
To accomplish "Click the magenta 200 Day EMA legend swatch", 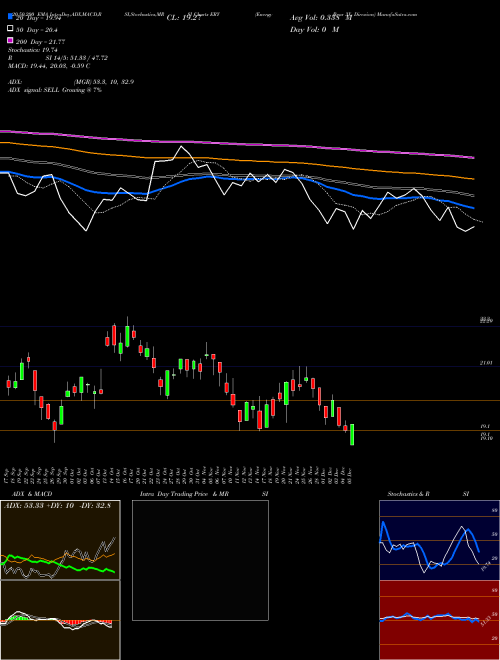I will [10, 41].
